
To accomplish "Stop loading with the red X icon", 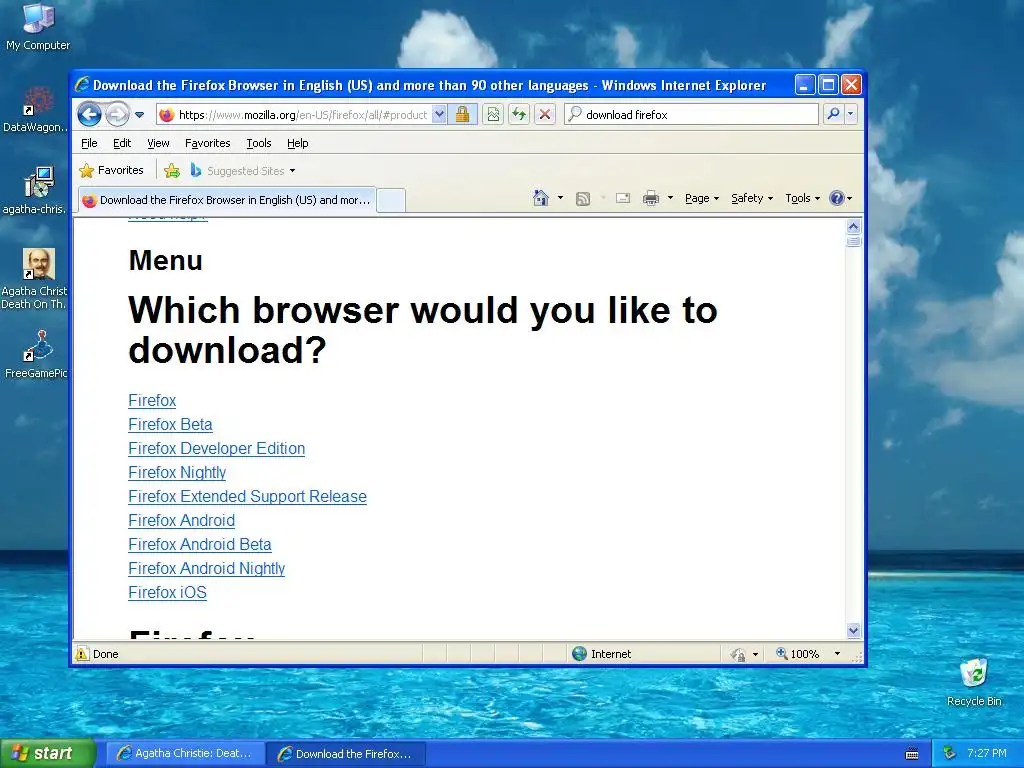I will point(545,115).
